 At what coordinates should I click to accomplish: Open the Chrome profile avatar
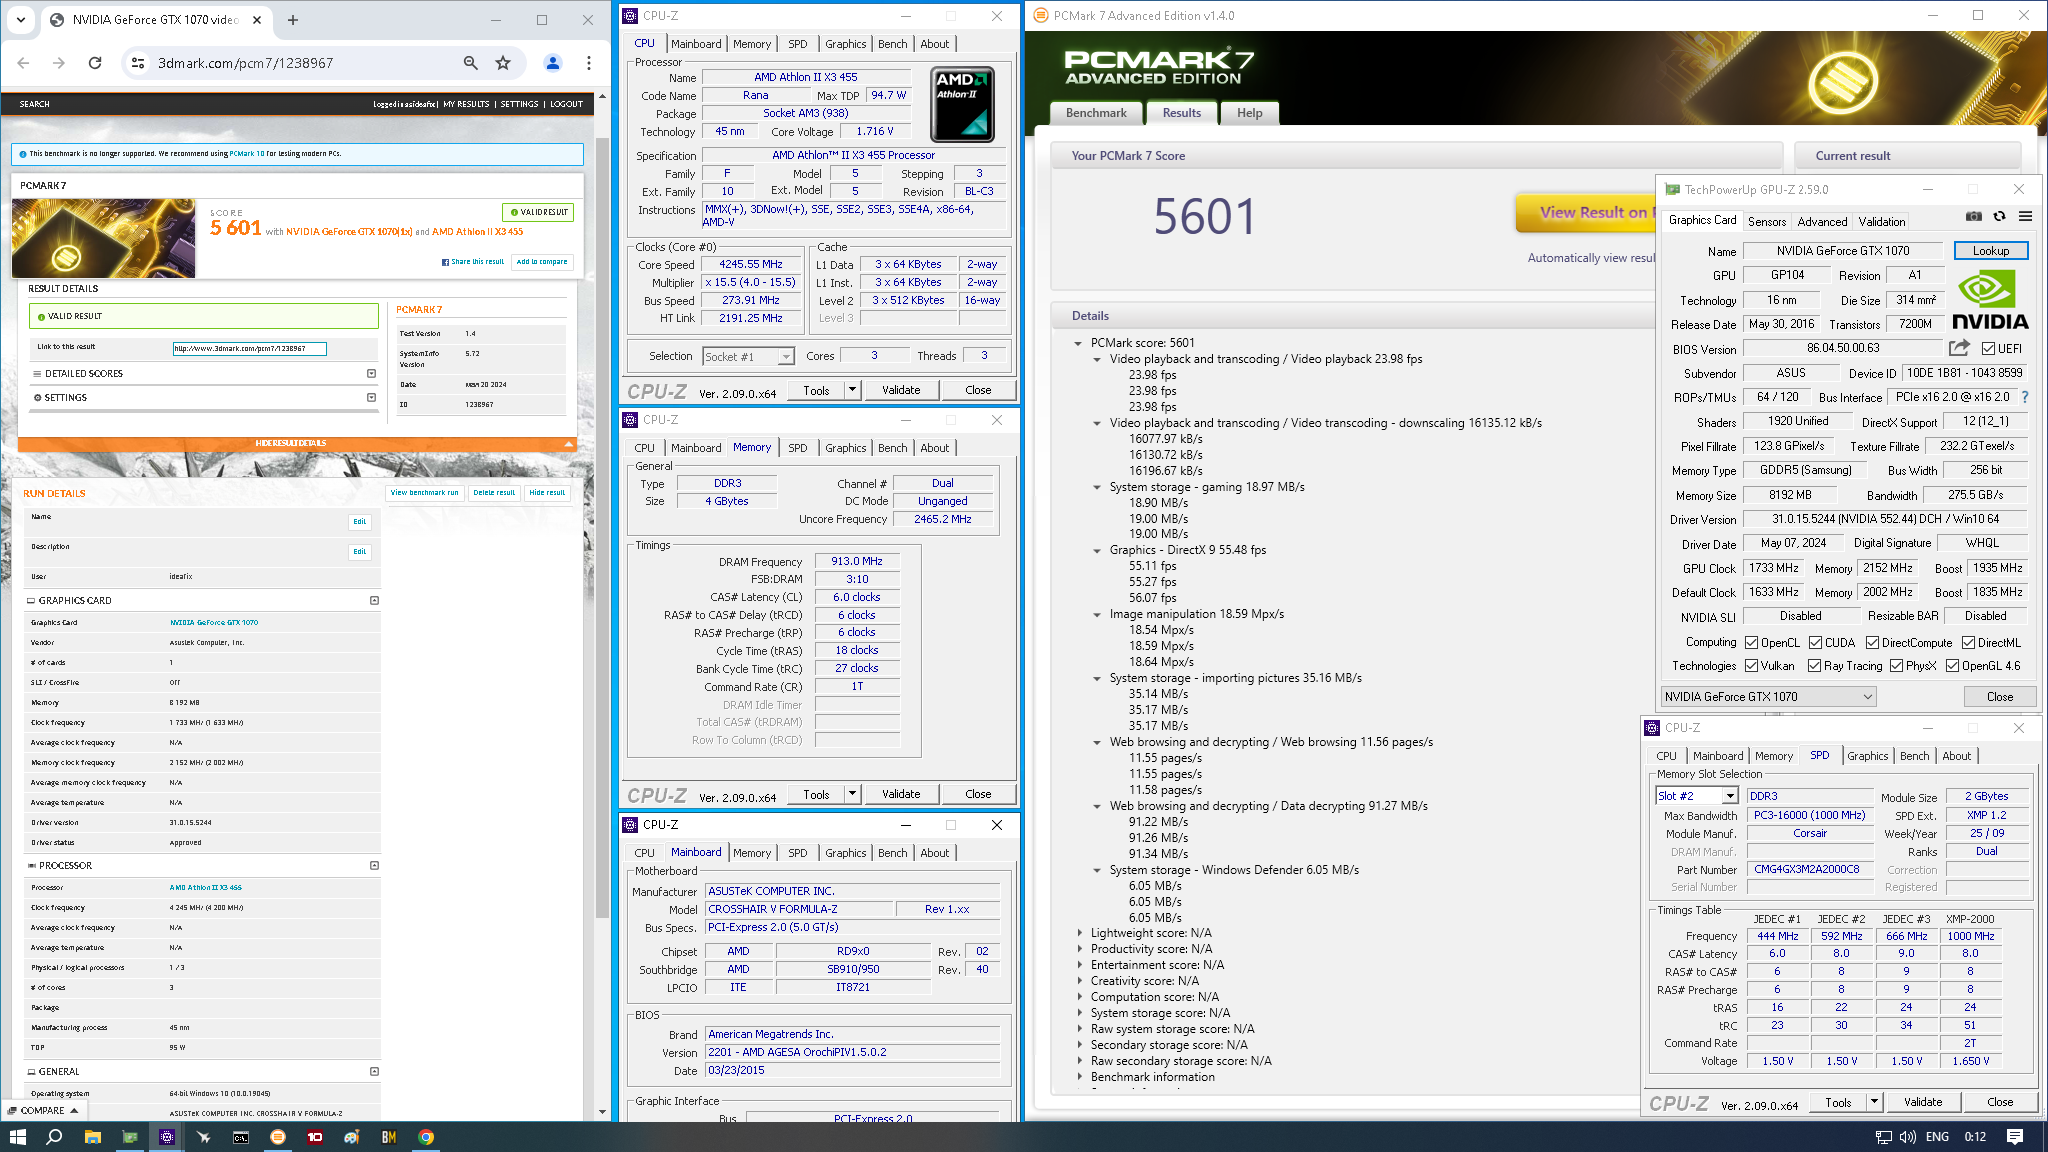pyautogui.click(x=552, y=63)
